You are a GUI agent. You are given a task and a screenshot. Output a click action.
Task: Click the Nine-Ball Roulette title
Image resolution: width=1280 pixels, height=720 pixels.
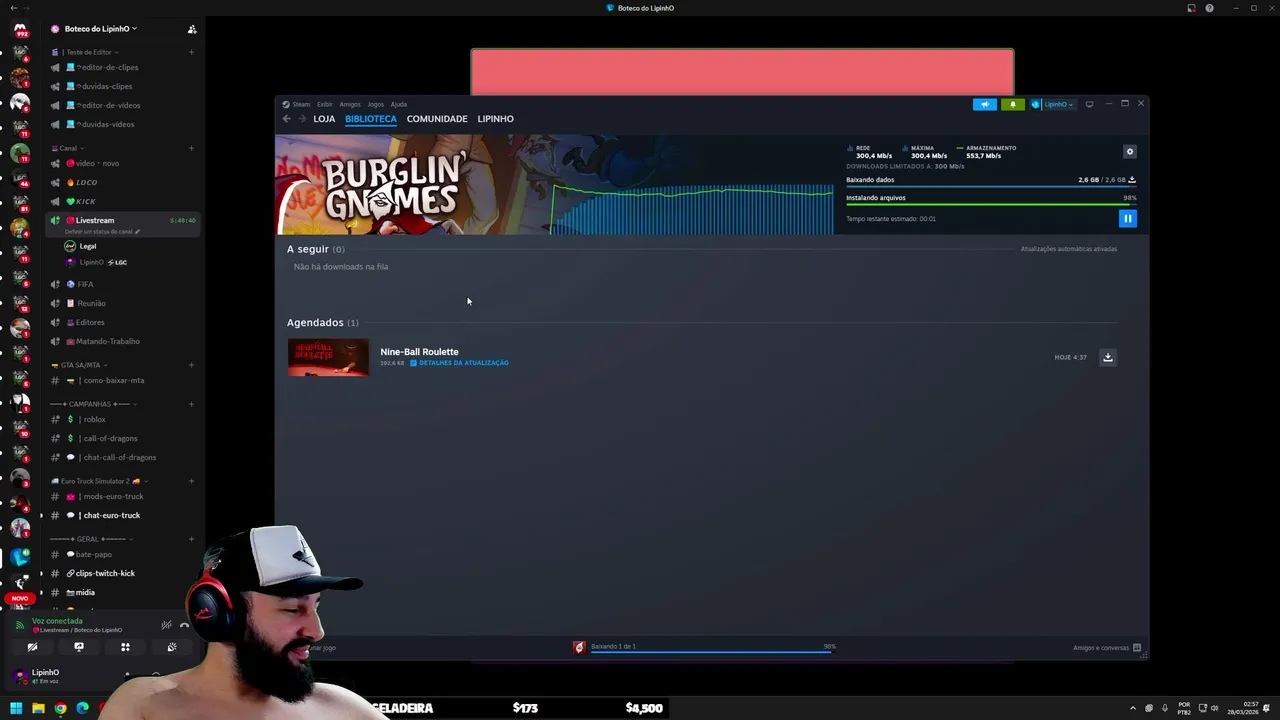419,352
